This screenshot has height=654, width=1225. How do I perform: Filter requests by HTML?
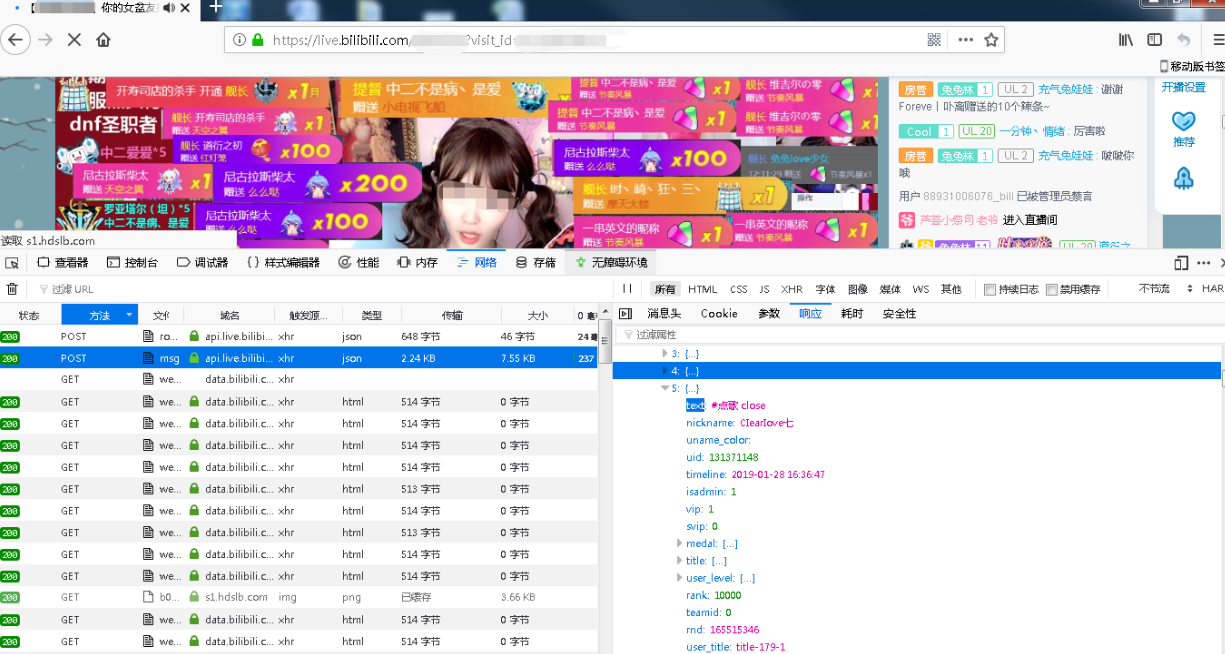[703, 289]
